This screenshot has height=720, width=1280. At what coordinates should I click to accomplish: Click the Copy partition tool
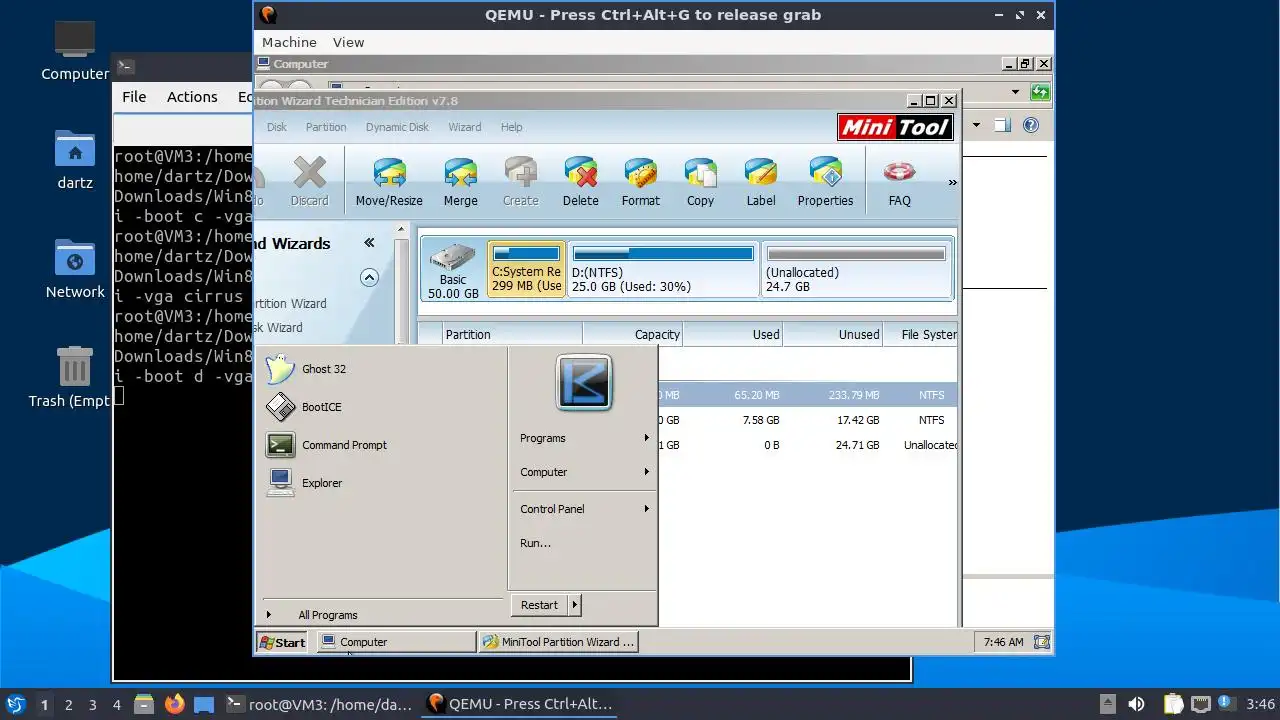click(x=700, y=181)
